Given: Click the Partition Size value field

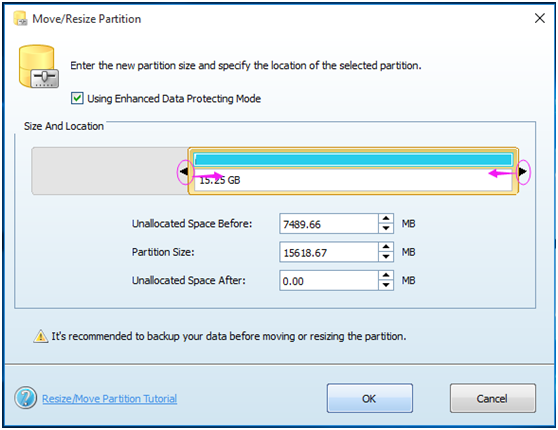Looking at the screenshot, I should pyautogui.click(x=329, y=252).
